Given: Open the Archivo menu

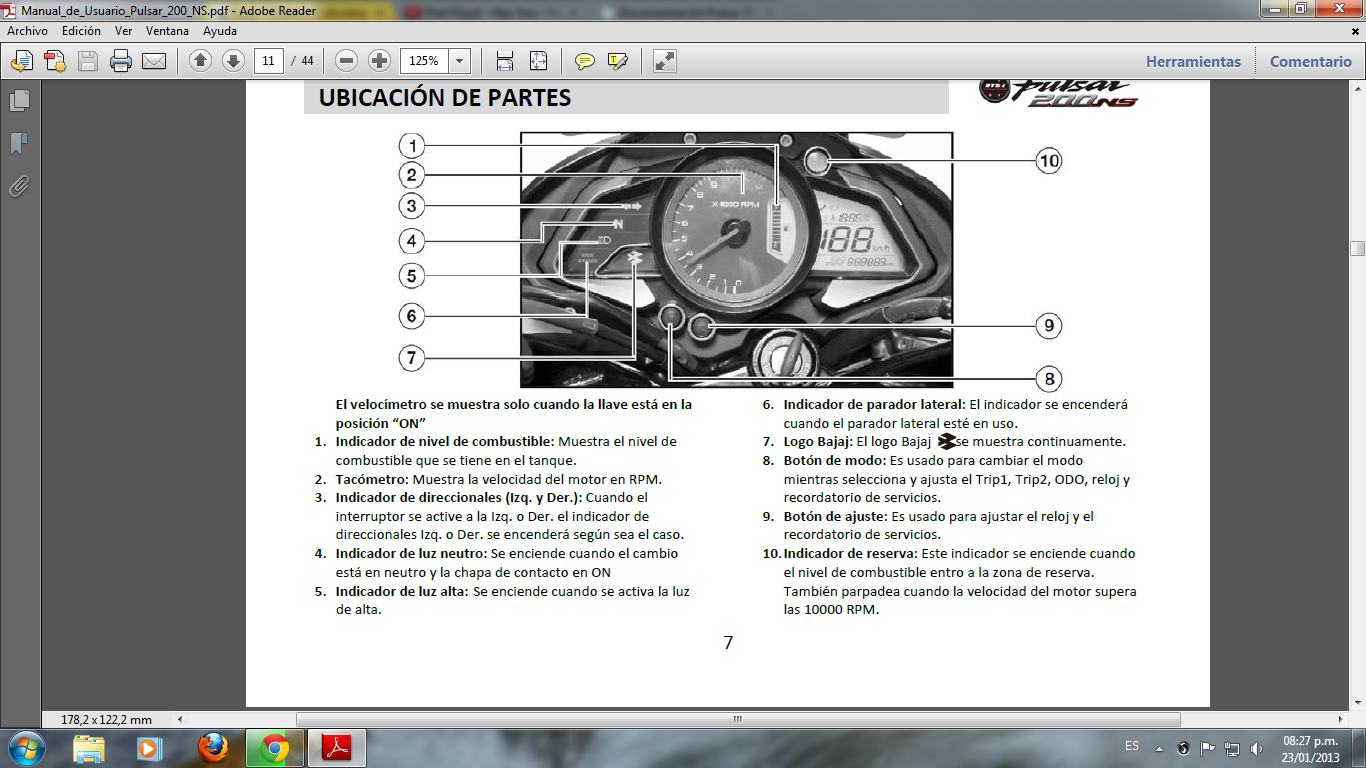Looking at the screenshot, I should click(27, 31).
